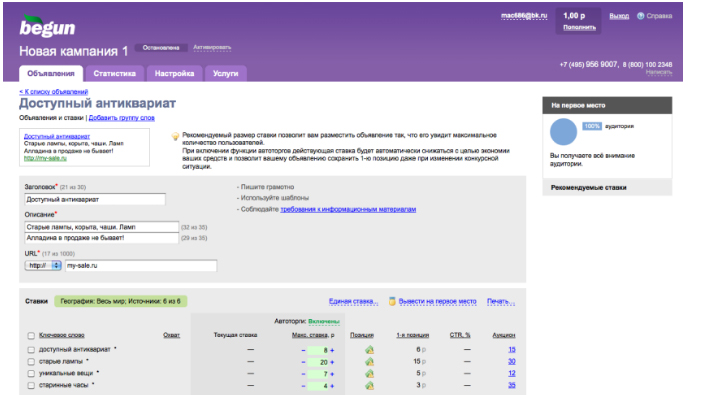The height and width of the screenshot is (395, 701).
Task: Switch to the Статистика tab
Action: coord(114,73)
